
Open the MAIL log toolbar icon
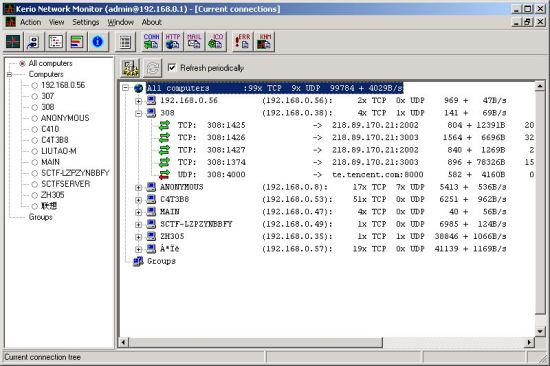pyautogui.click(x=194, y=42)
